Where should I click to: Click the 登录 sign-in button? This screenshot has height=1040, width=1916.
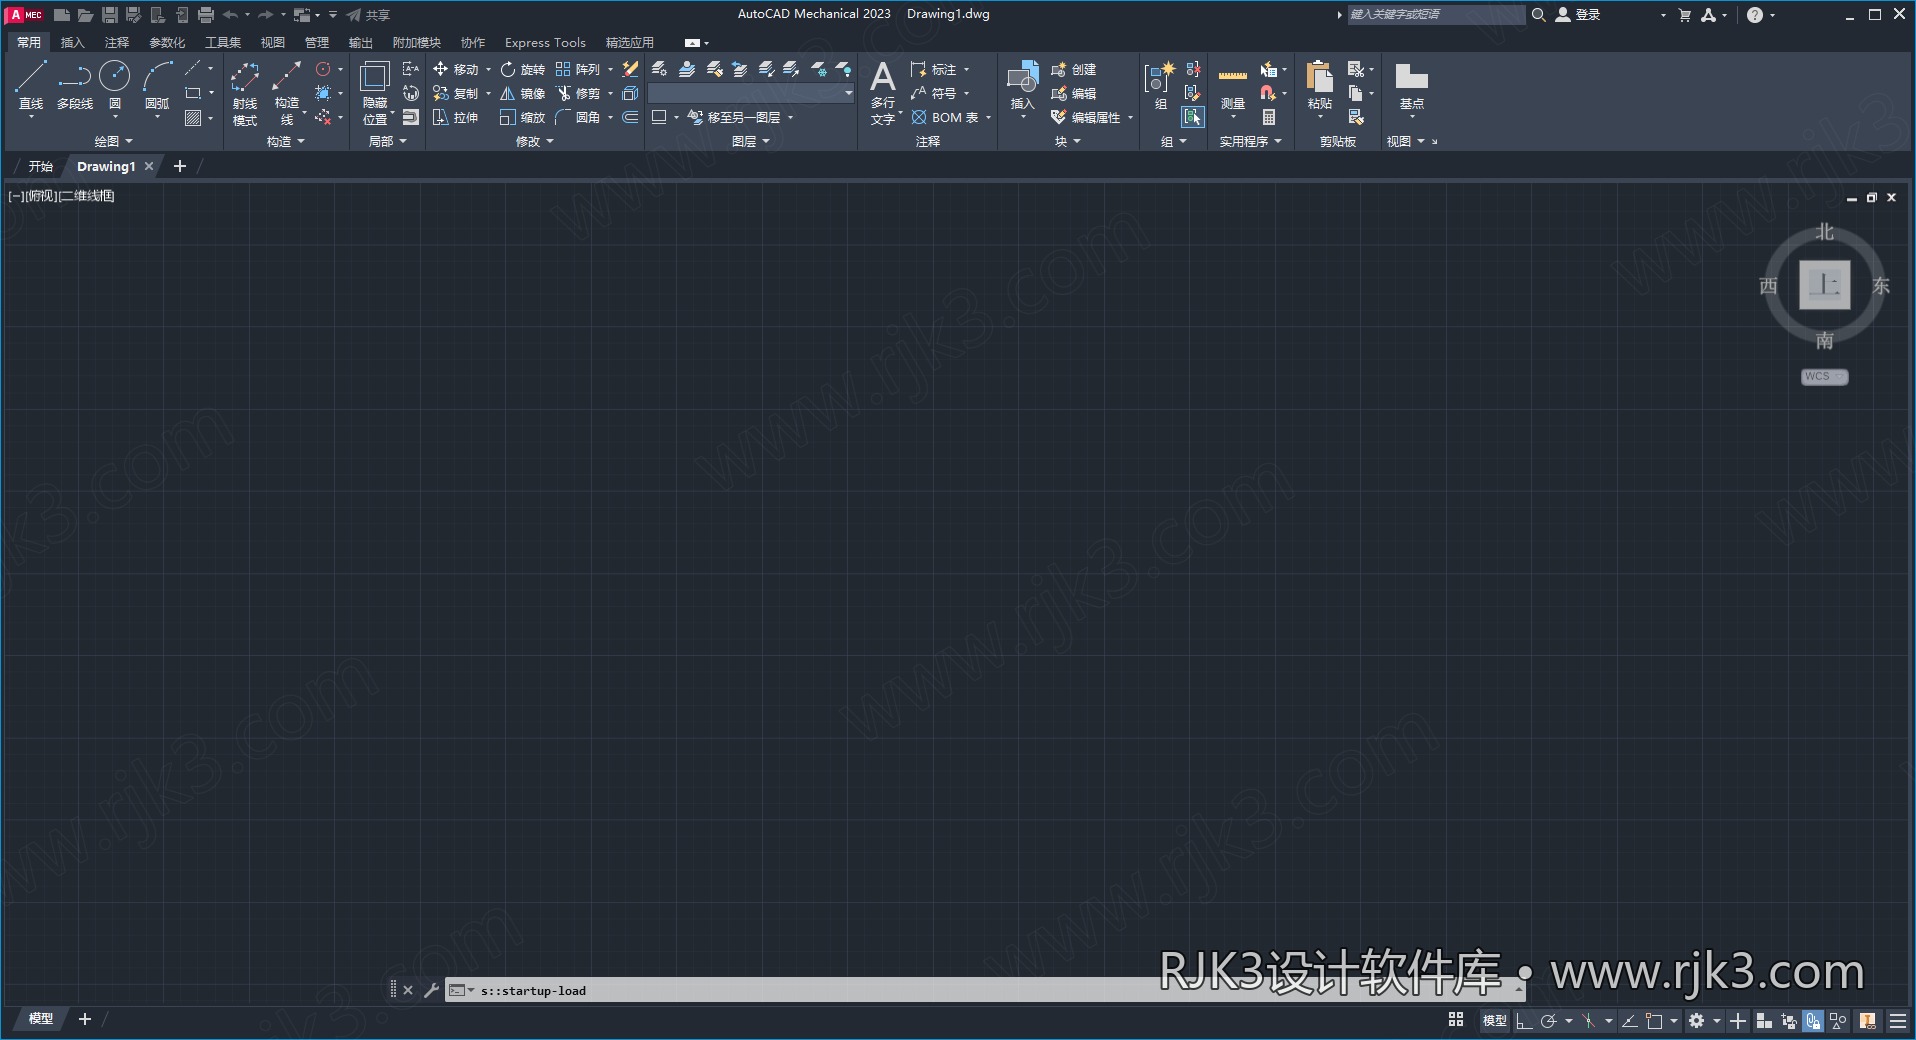click(1578, 15)
